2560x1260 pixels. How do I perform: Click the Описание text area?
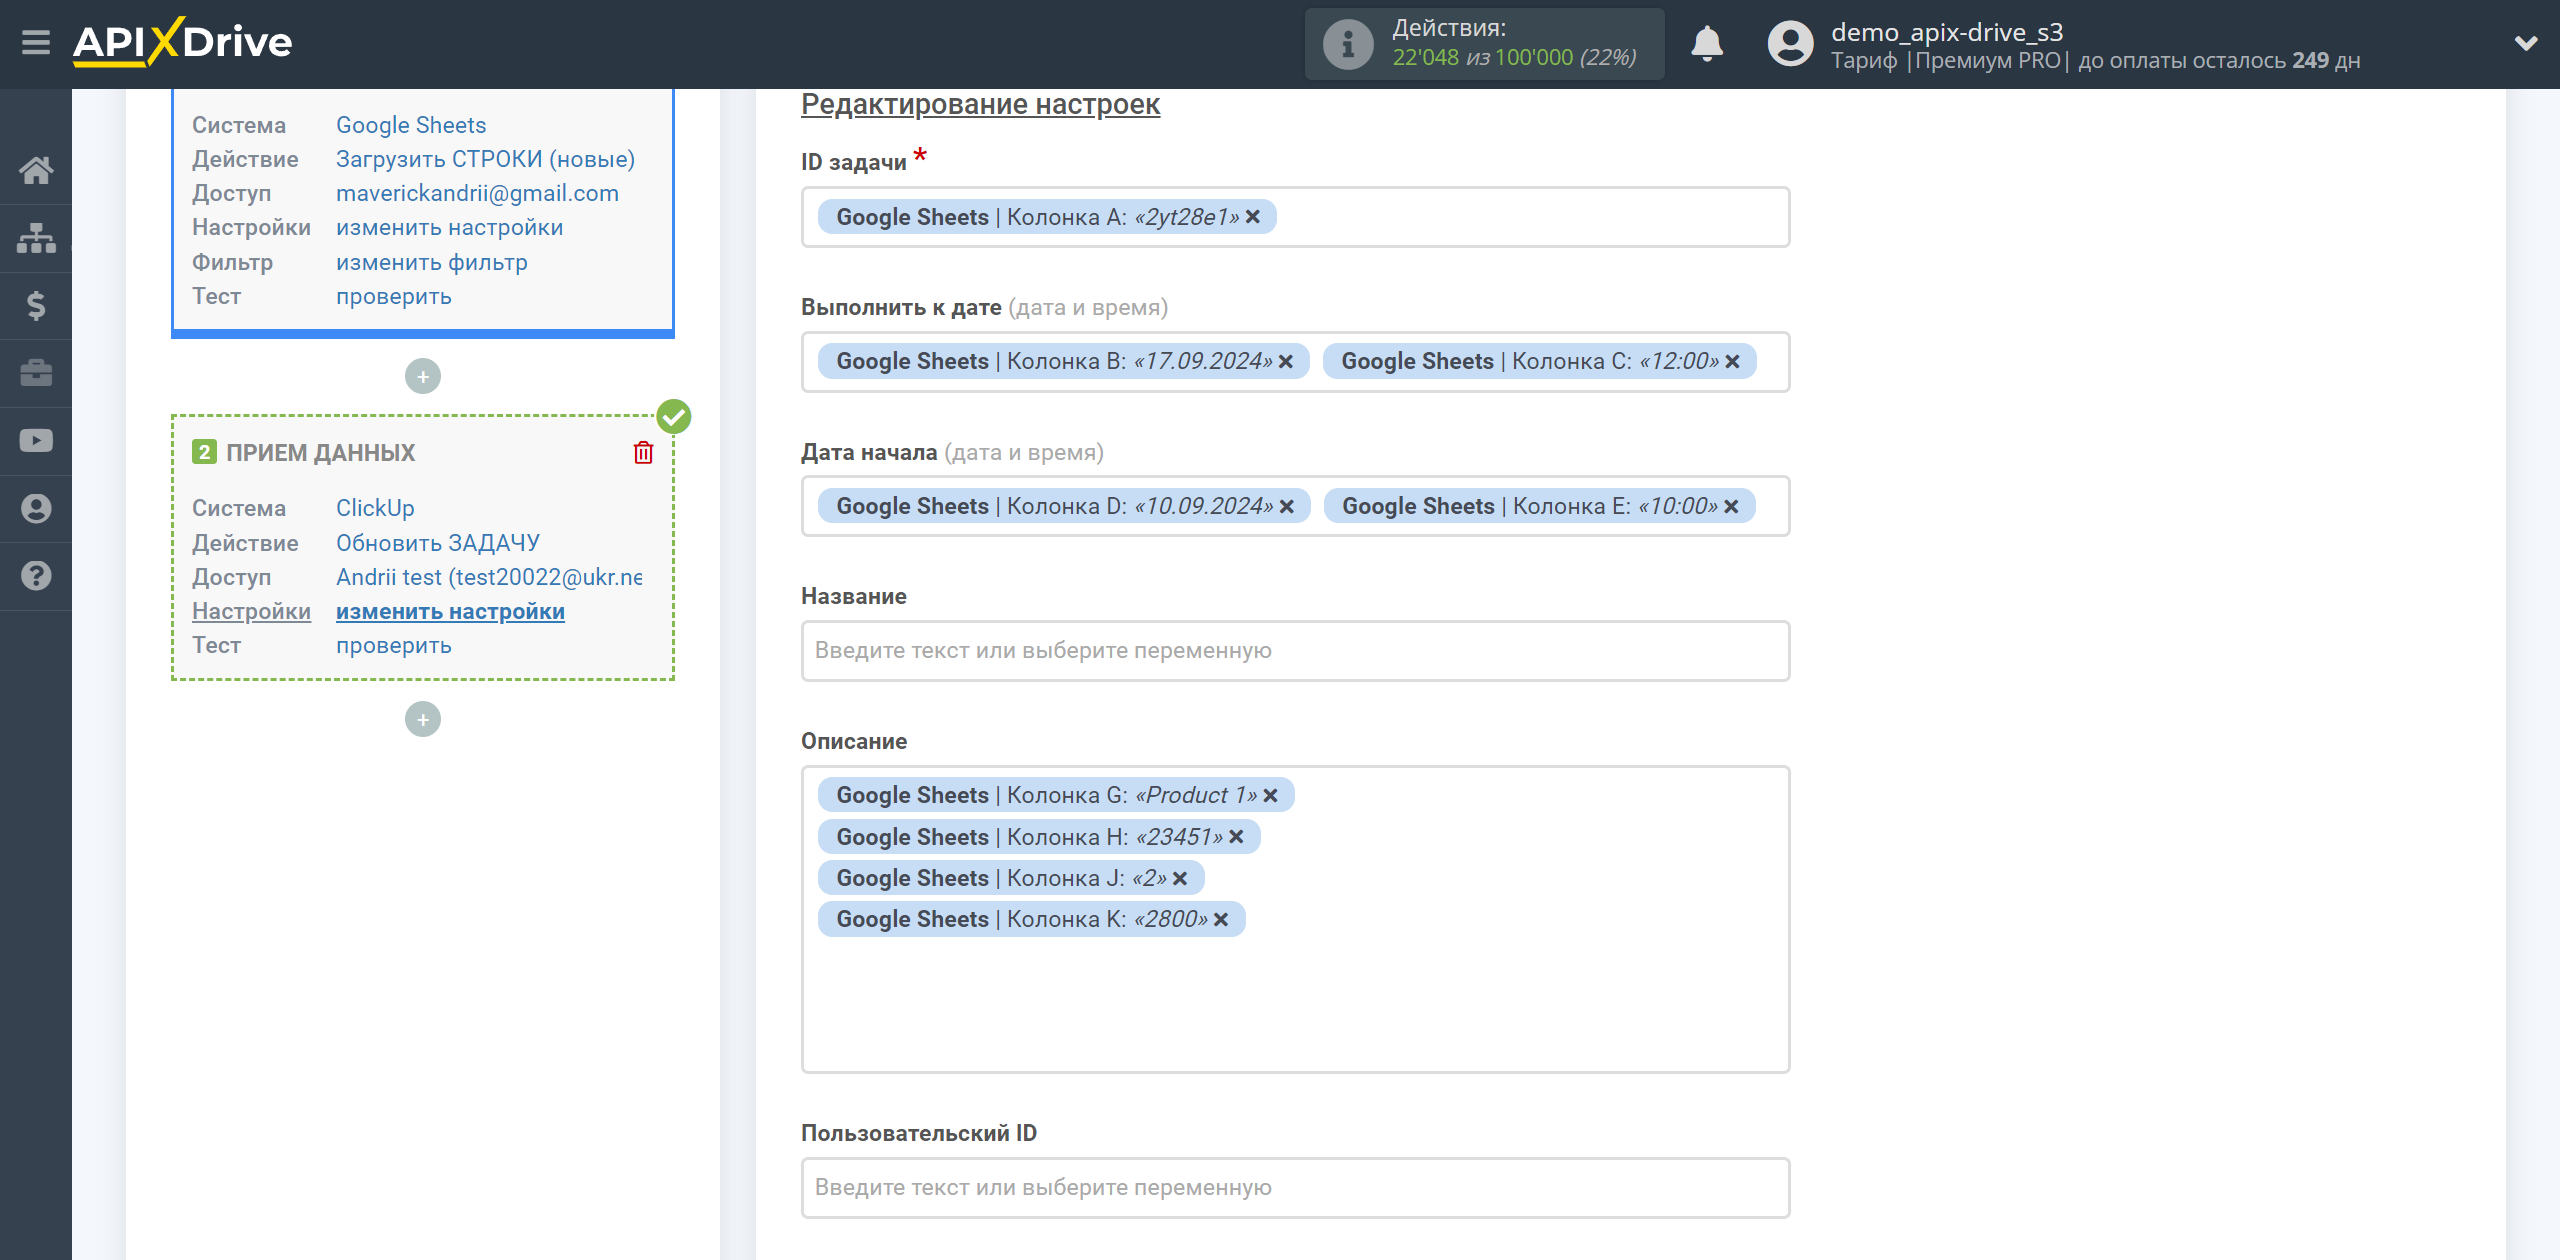[x=1295, y=920]
